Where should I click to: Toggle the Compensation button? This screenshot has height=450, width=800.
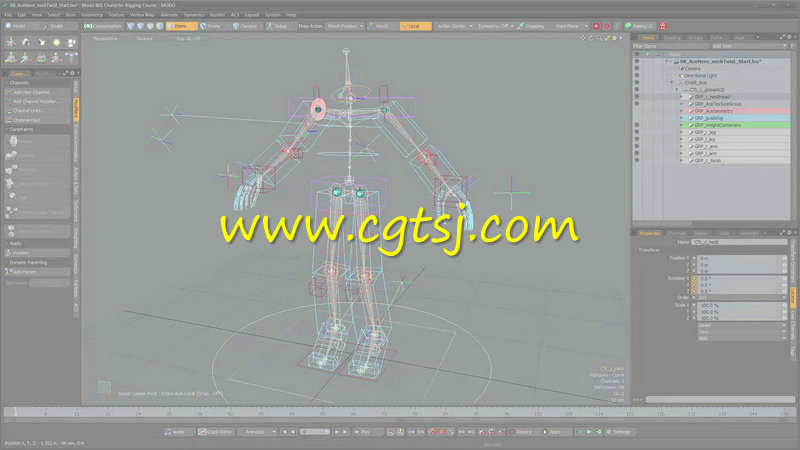click(x=103, y=26)
